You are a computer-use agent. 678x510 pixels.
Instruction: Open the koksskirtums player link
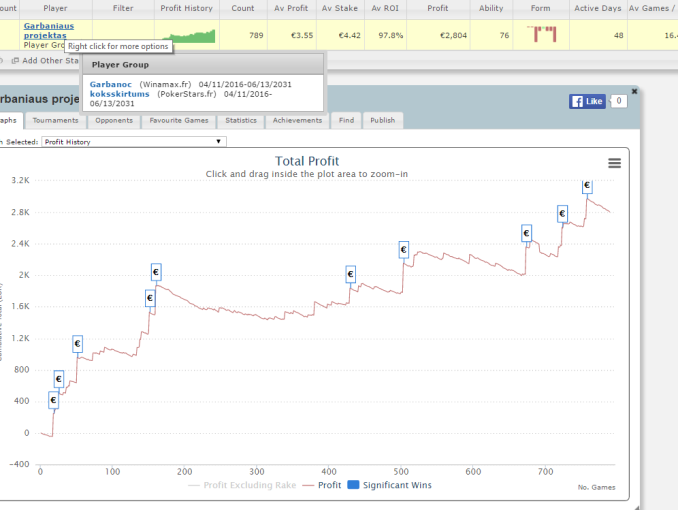[119, 94]
